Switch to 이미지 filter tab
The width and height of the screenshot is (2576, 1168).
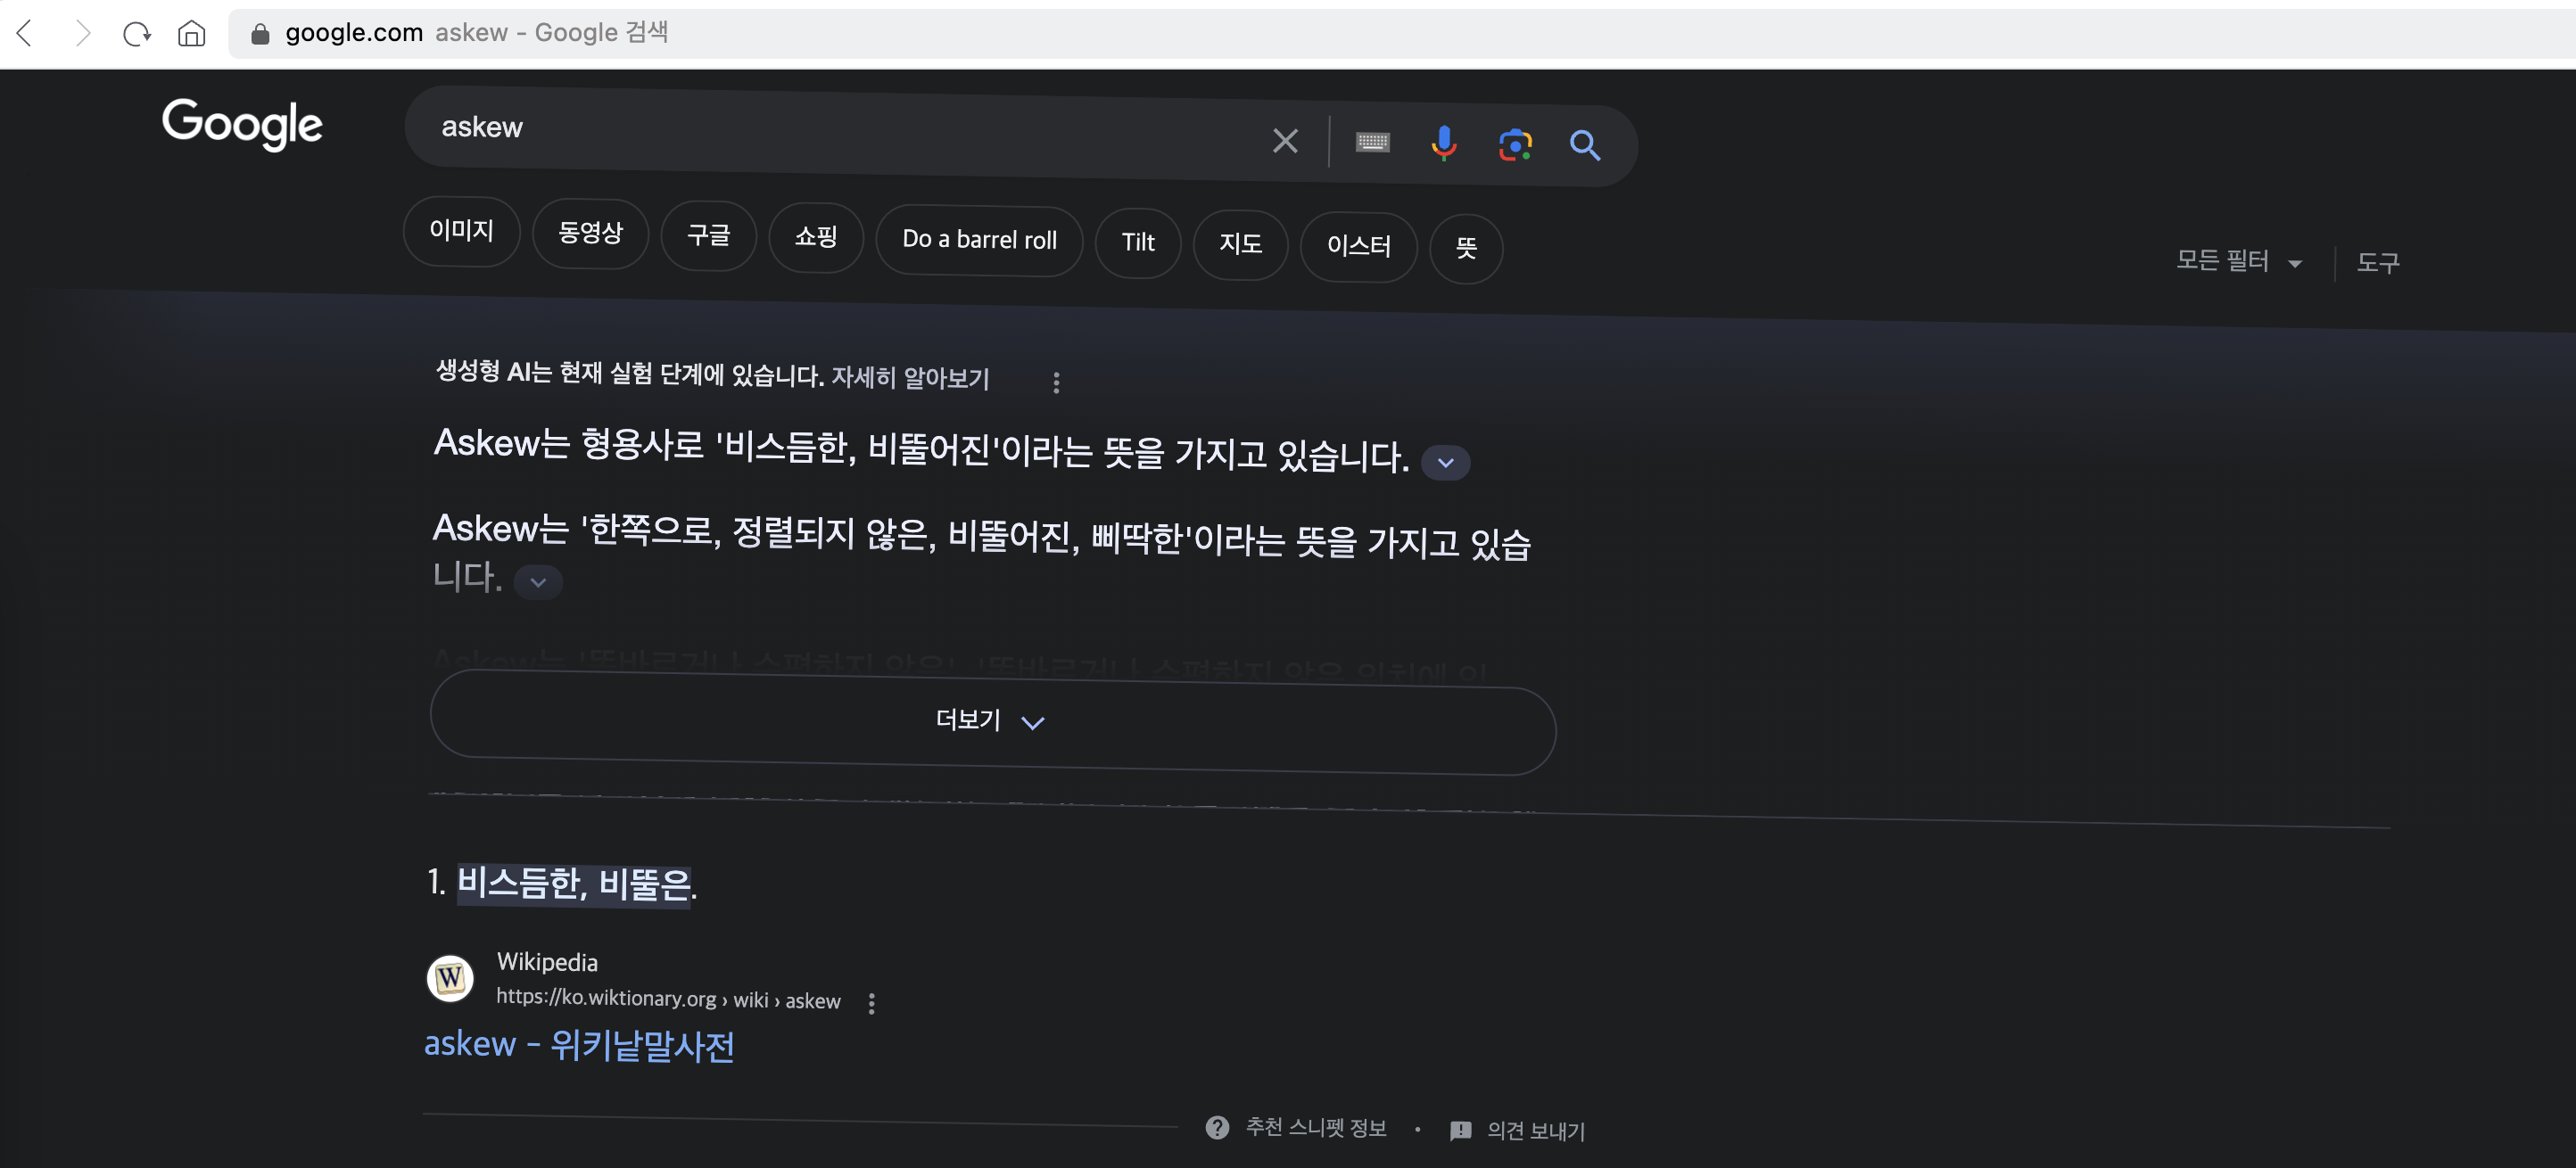pos(461,231)
